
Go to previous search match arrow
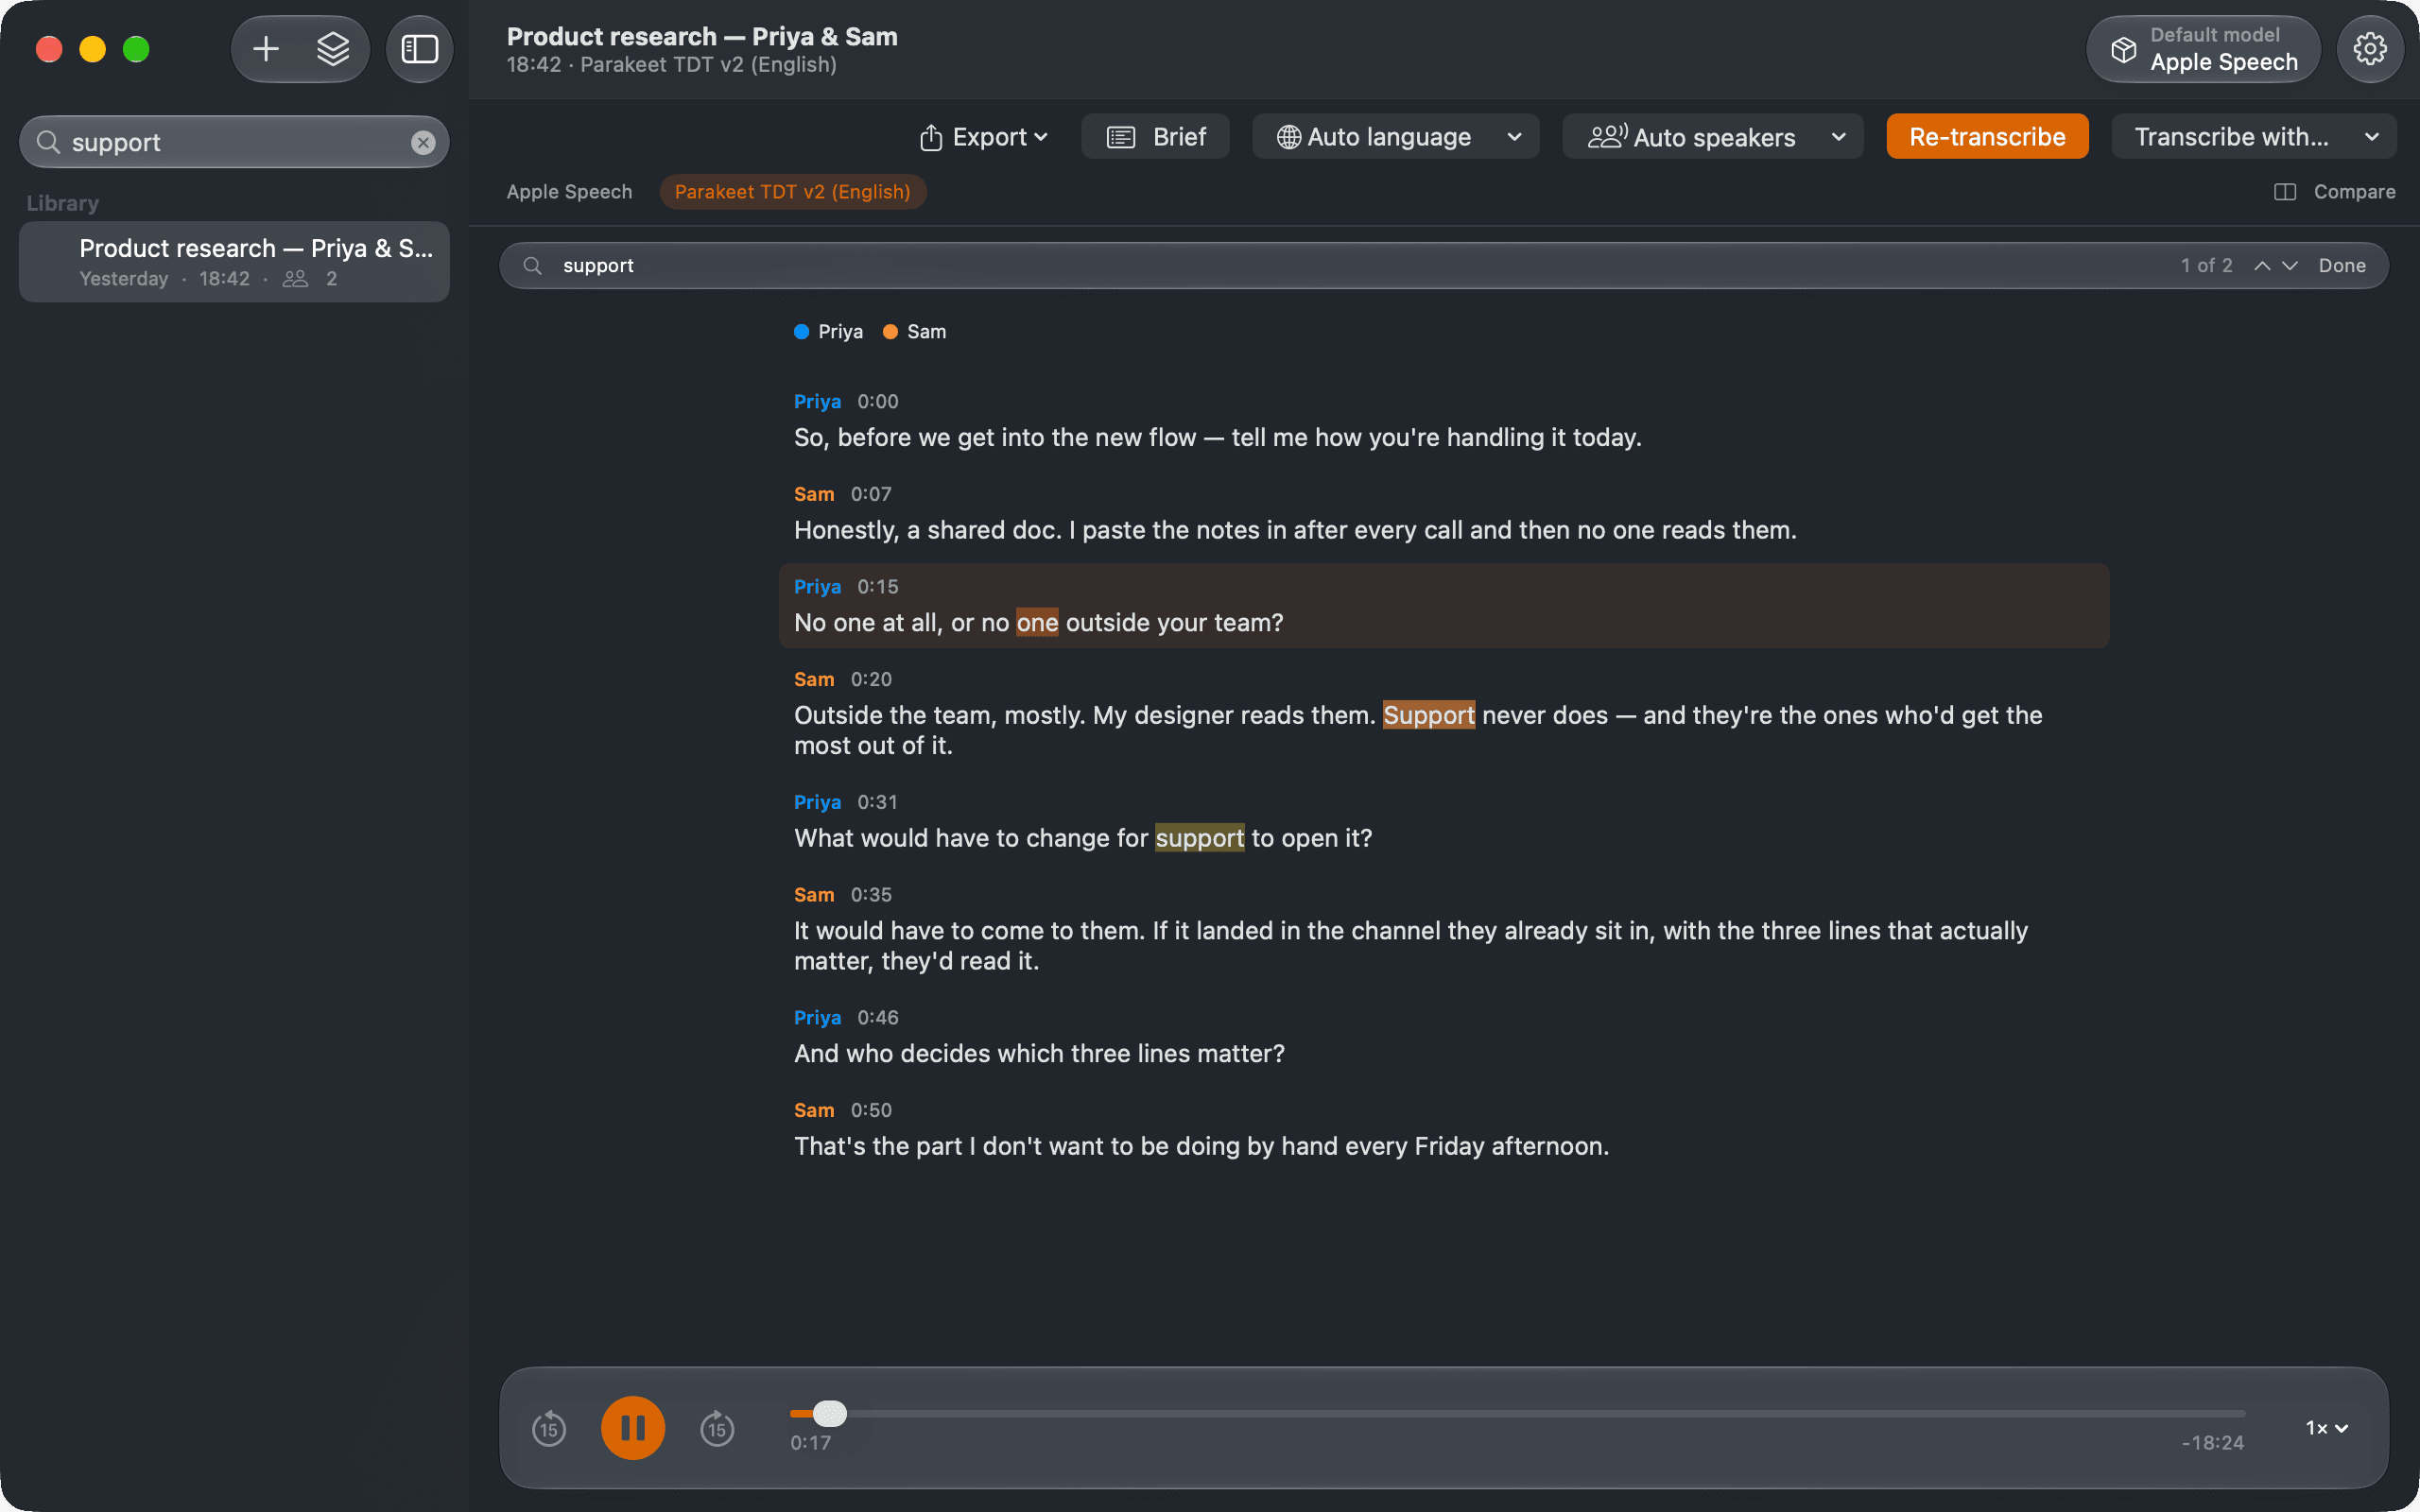click(2261, 265)
